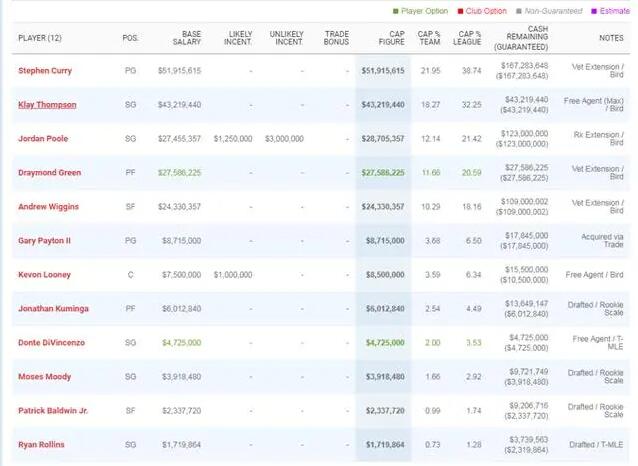Select Gary Payton II base salary $8,715,000
The width and height of the screenshot is (638, 466).
point(181,241)
